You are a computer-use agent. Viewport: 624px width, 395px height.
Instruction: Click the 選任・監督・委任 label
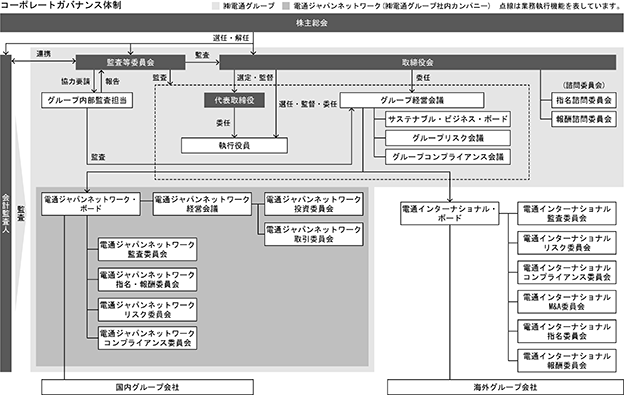coord(308,104)
